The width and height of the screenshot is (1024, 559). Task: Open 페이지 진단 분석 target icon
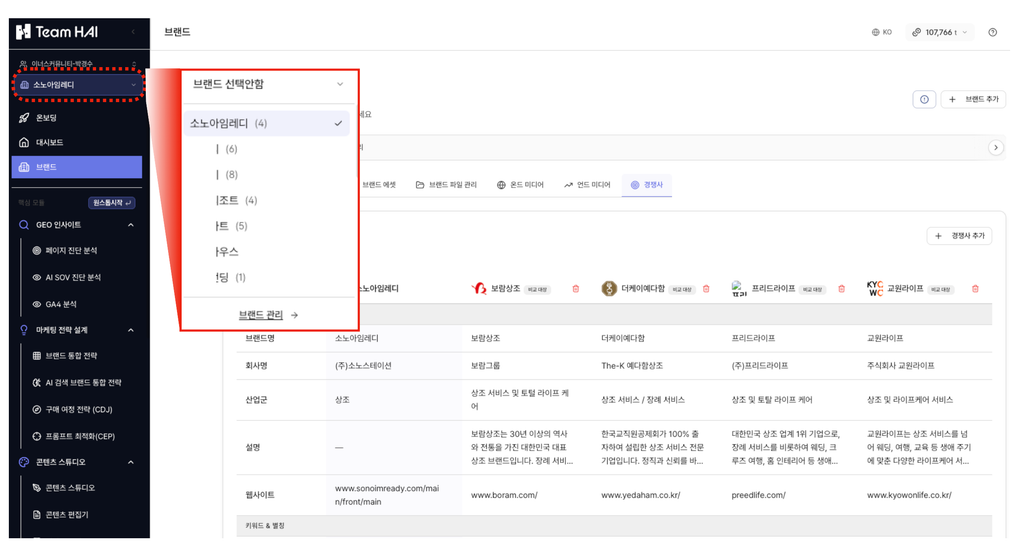click(x=37, y=251)
